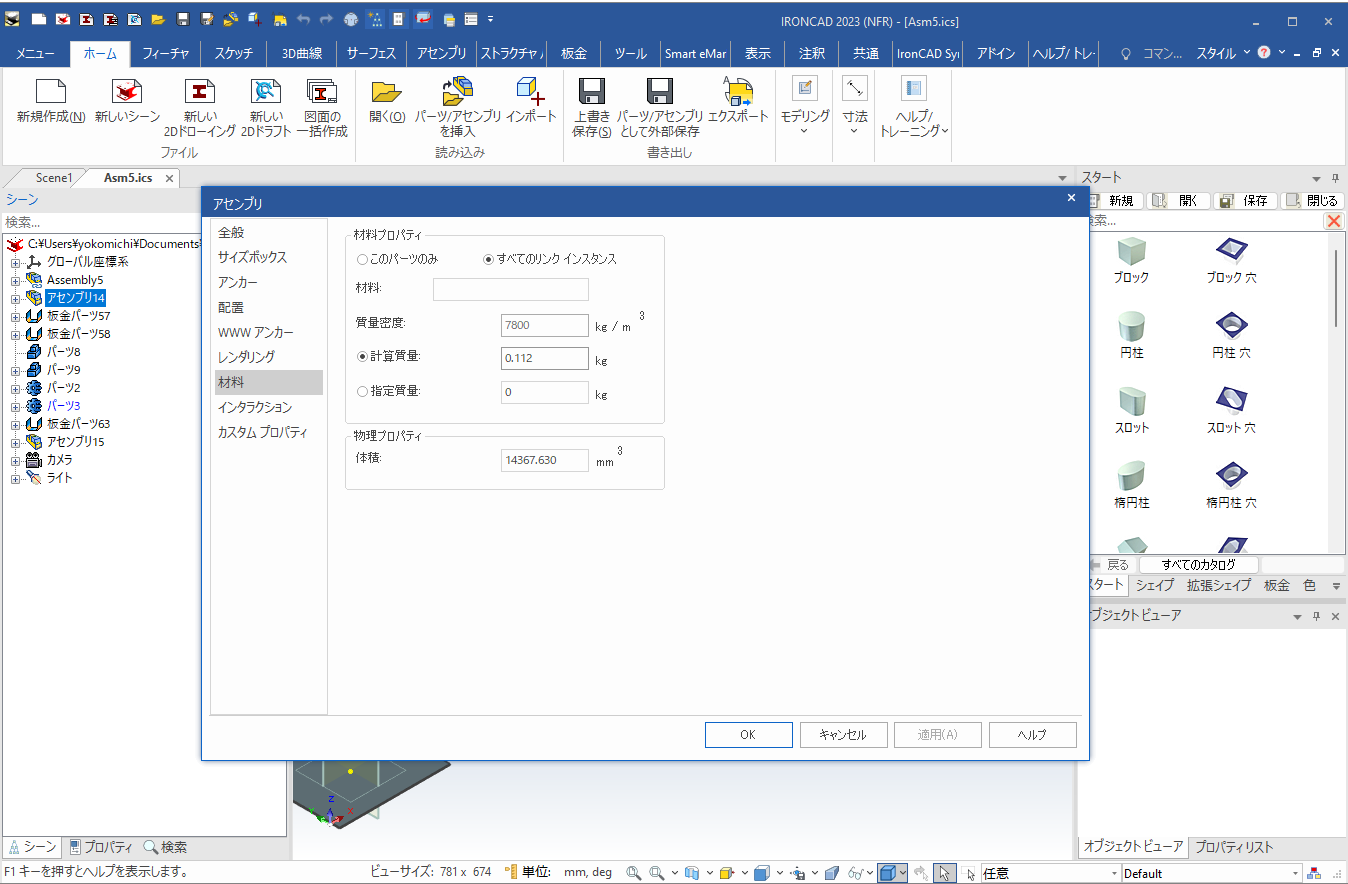
Task: Click the 材料 text input field
Action: coord(510,290)
